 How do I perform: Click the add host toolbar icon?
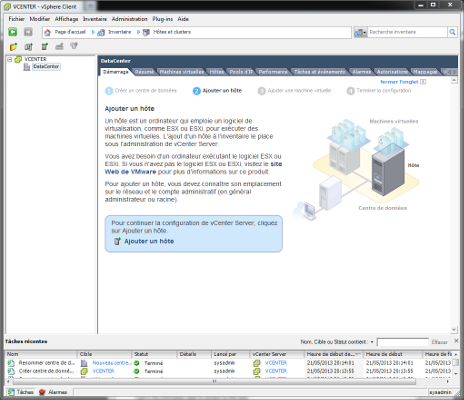44,46
